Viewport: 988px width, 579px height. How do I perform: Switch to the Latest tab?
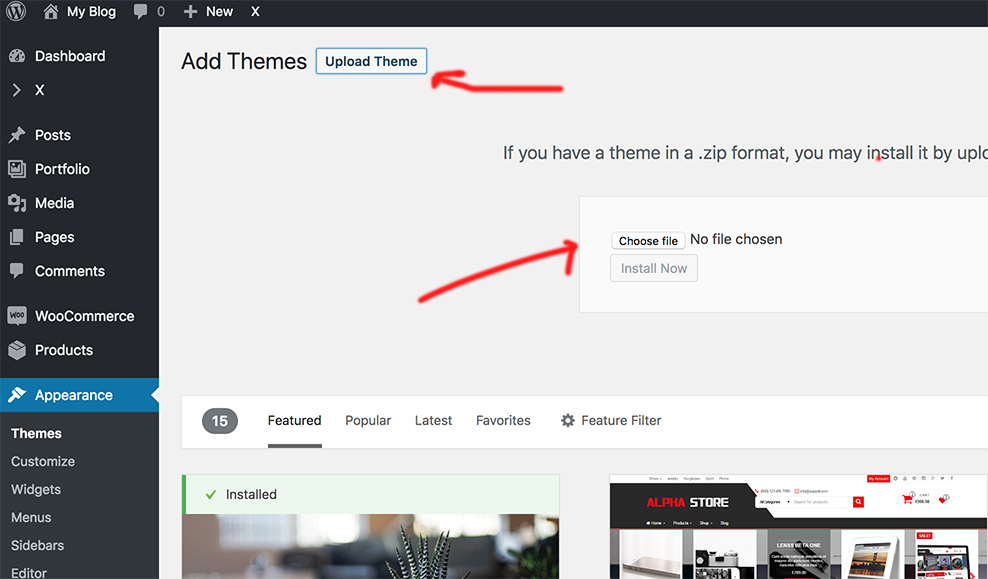pyautogui.click(x=433, y=421)
